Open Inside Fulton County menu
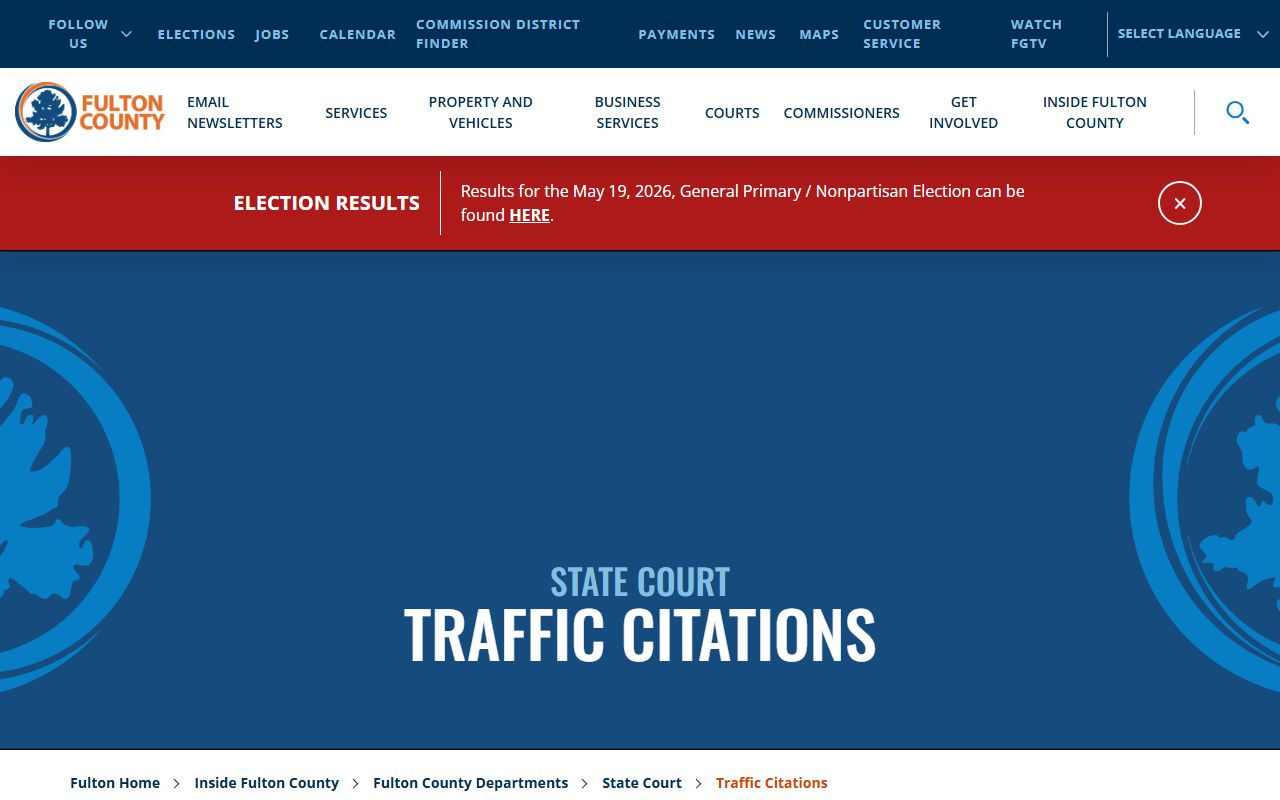 tap(1095, 112)
